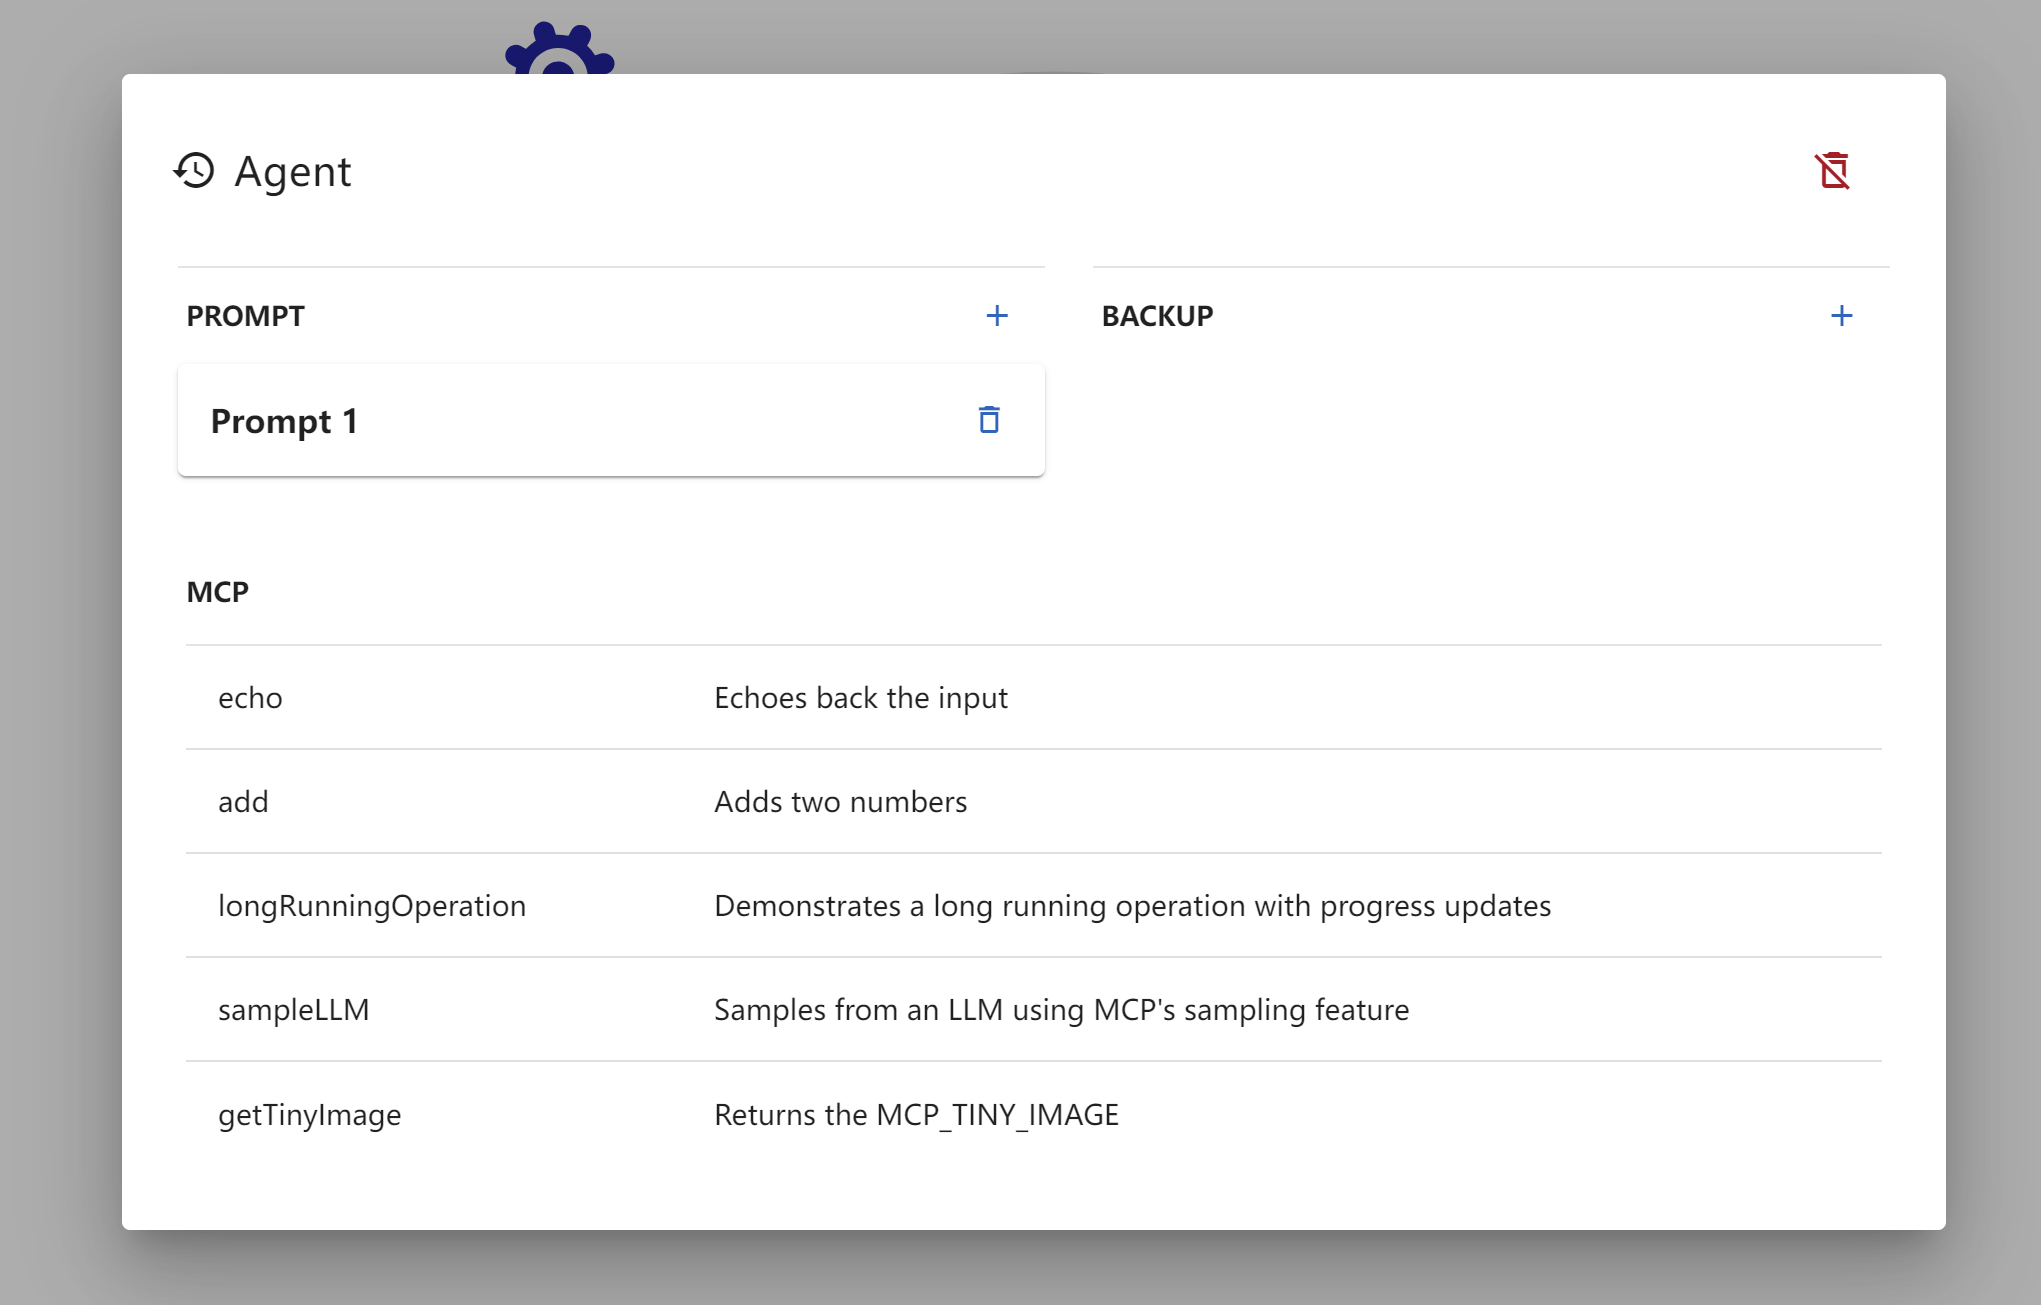
Task: Click the Agent dialog title
Action: pos(292,172)
